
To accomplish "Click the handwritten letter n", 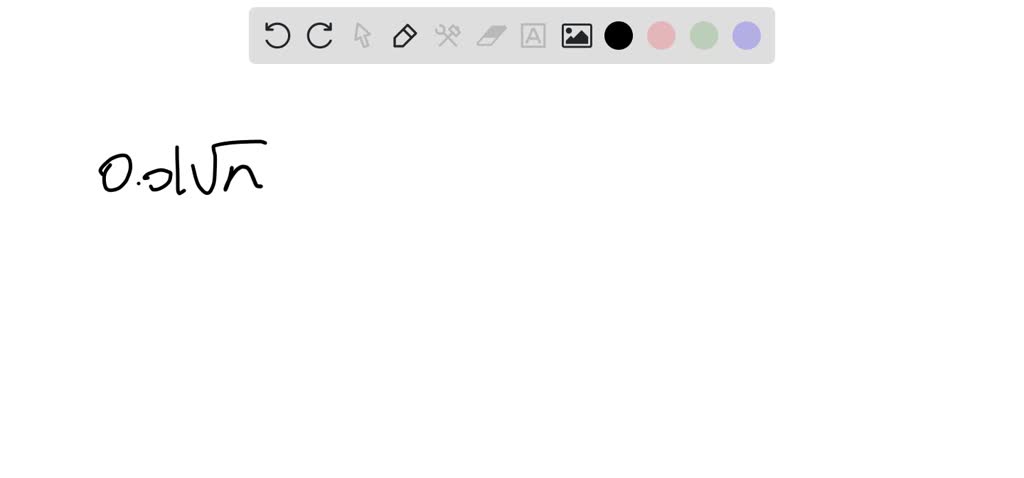I will pos(244,176).
